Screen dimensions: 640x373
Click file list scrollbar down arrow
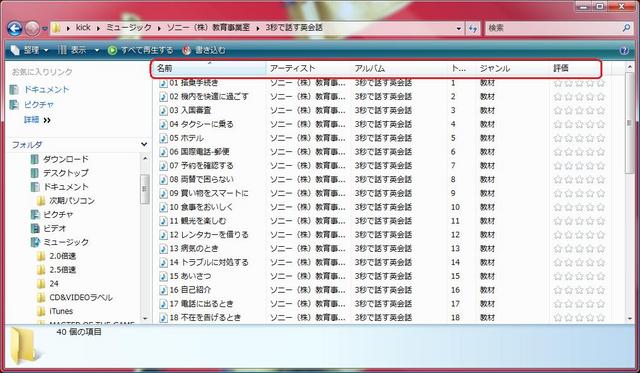point(629,318)
